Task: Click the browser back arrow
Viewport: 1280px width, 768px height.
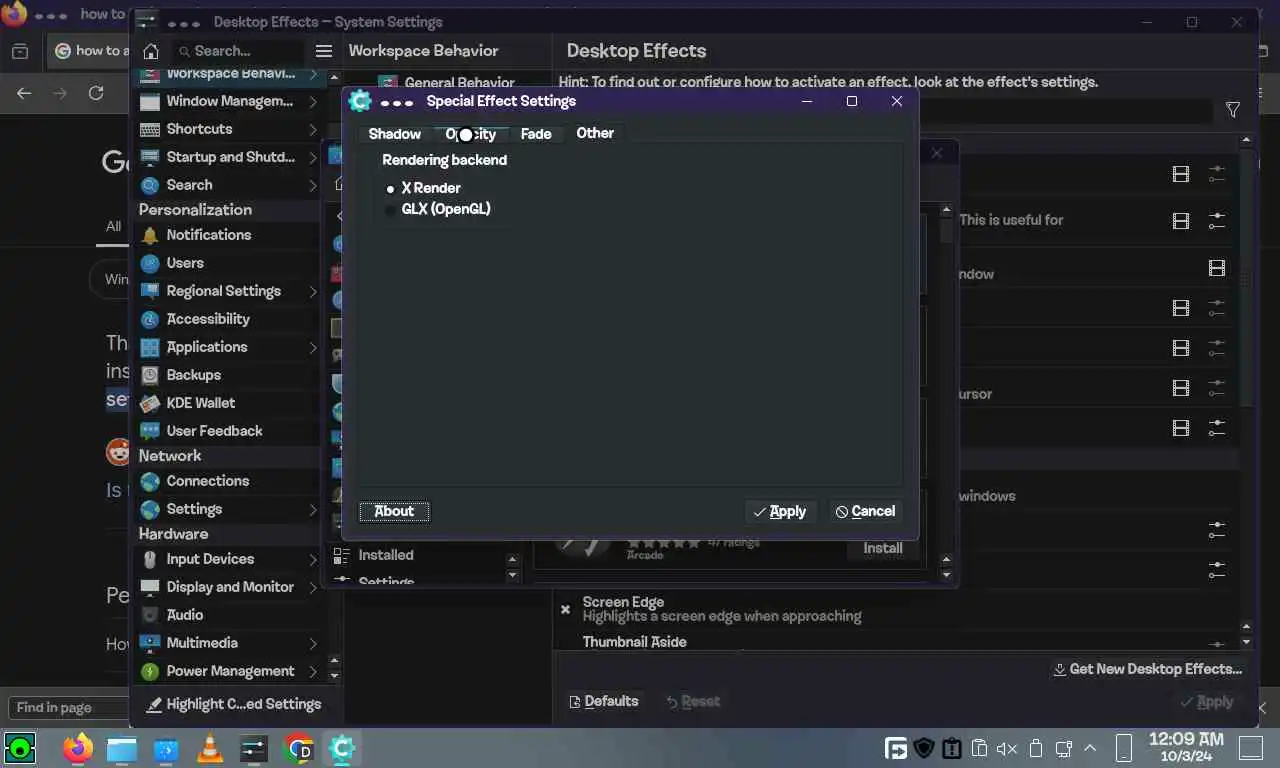Action: pos(24,93)
